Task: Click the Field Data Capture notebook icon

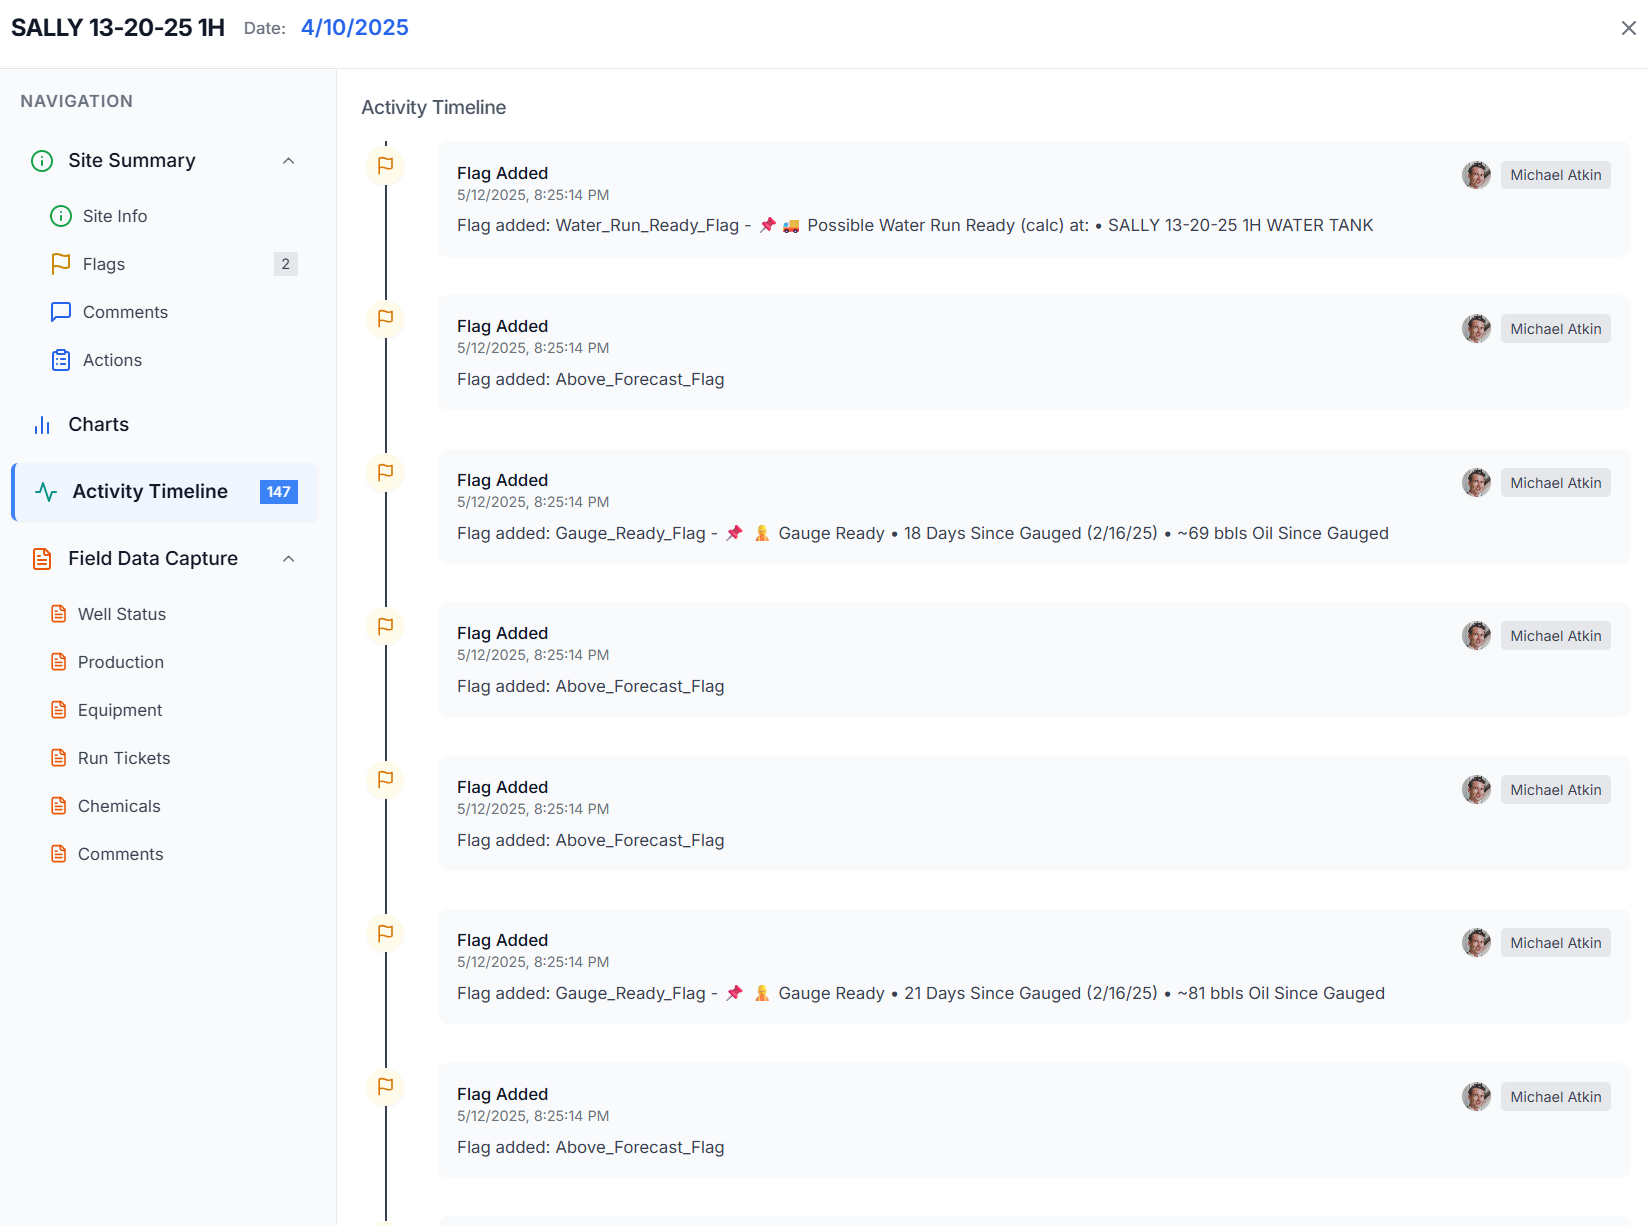Action: [x=41, y=558]
